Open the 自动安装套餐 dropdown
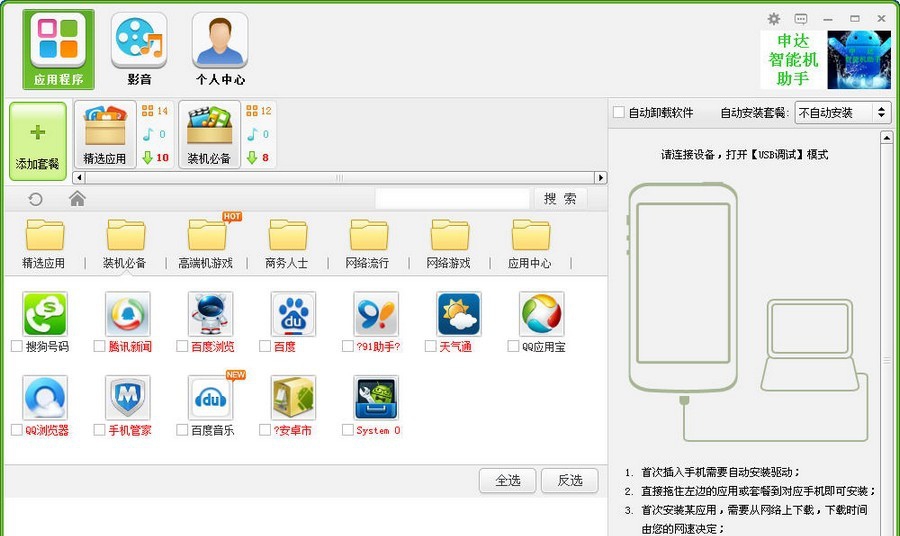 pyautogui.click(x=843, y=112)
